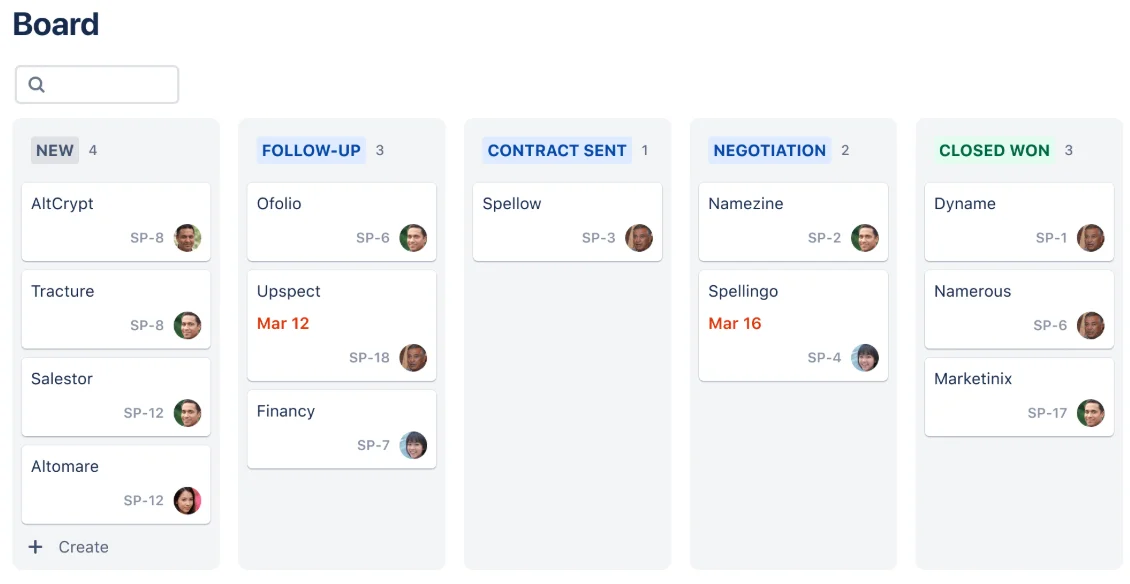The image size is (1130, 584).
Task: Click the avatar on the Spellow card
Action: click(x=640, y=238)
